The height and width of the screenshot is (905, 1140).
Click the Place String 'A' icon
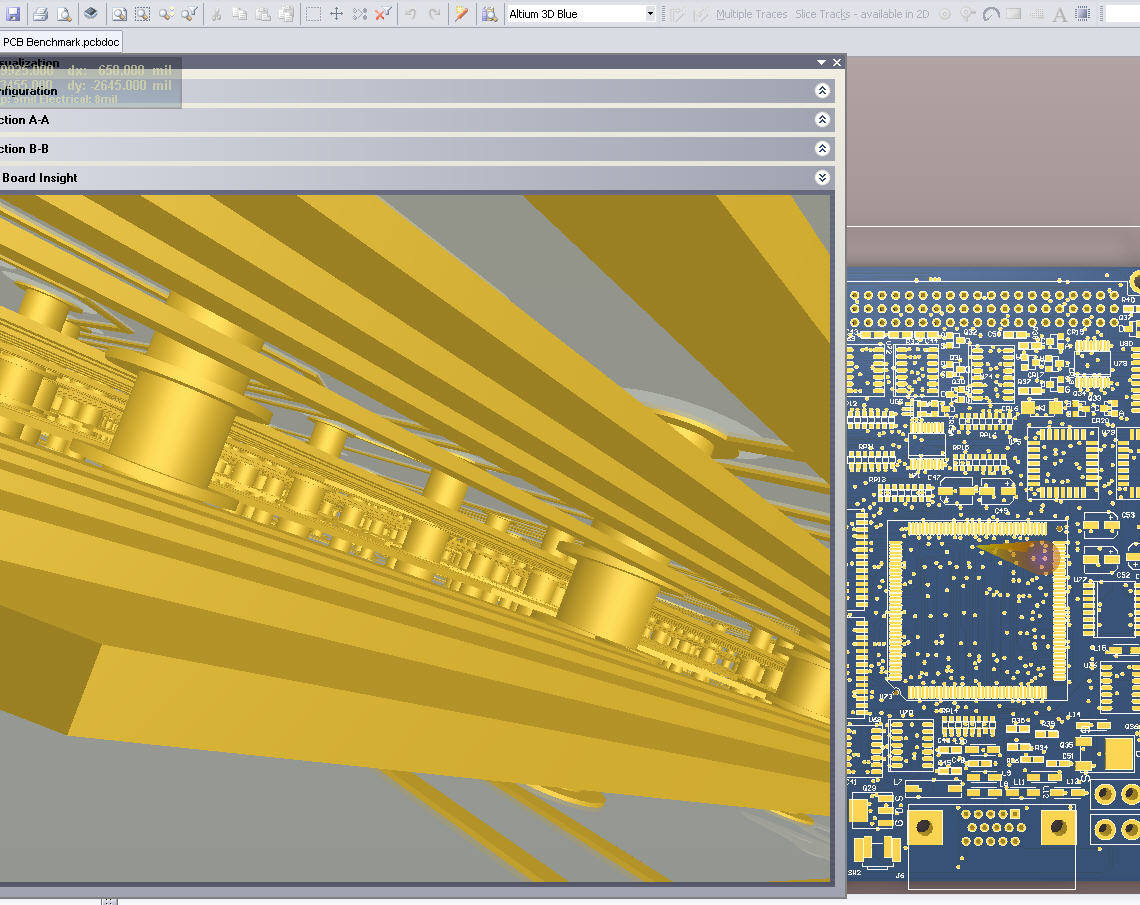click(x=1059, y=13)
